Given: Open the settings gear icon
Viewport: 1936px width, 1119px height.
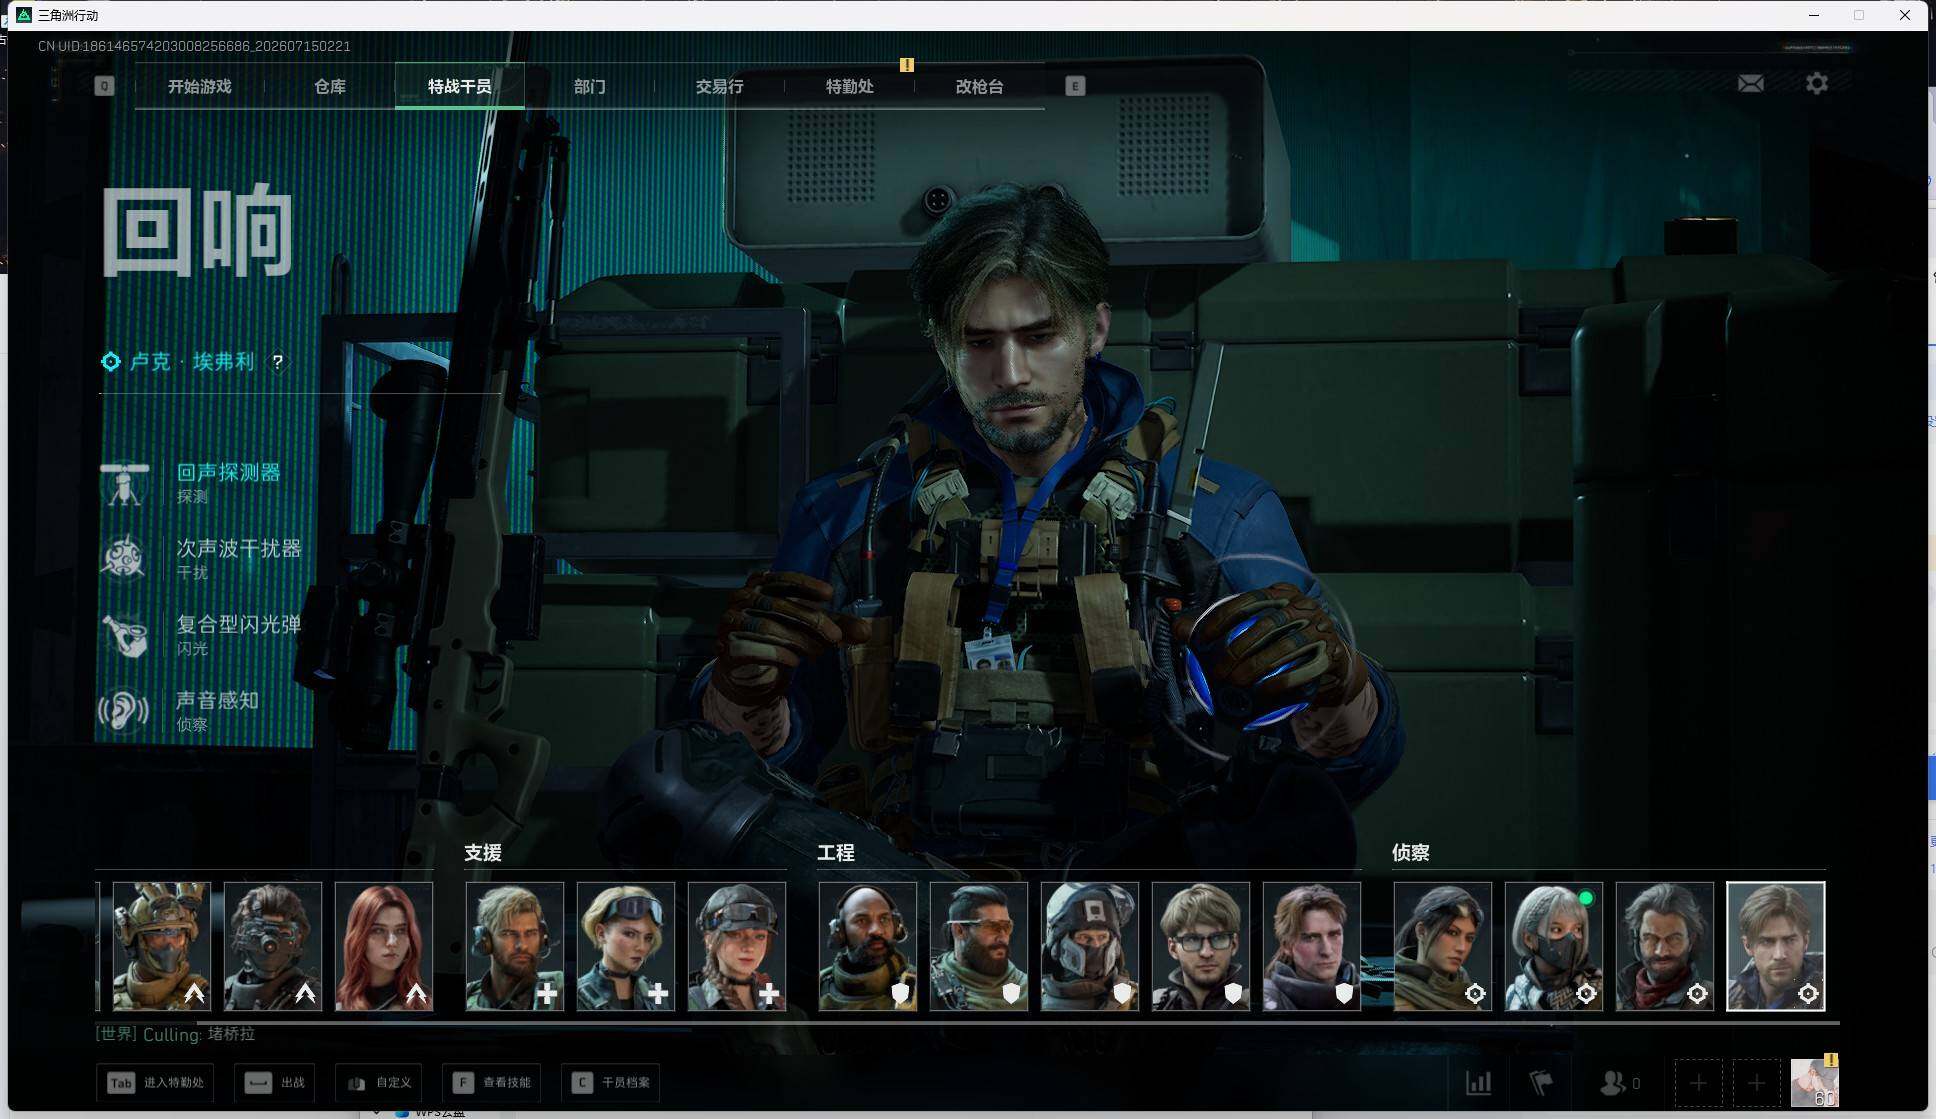Looking at the screenshot, I should click(x=1817, y=83).
